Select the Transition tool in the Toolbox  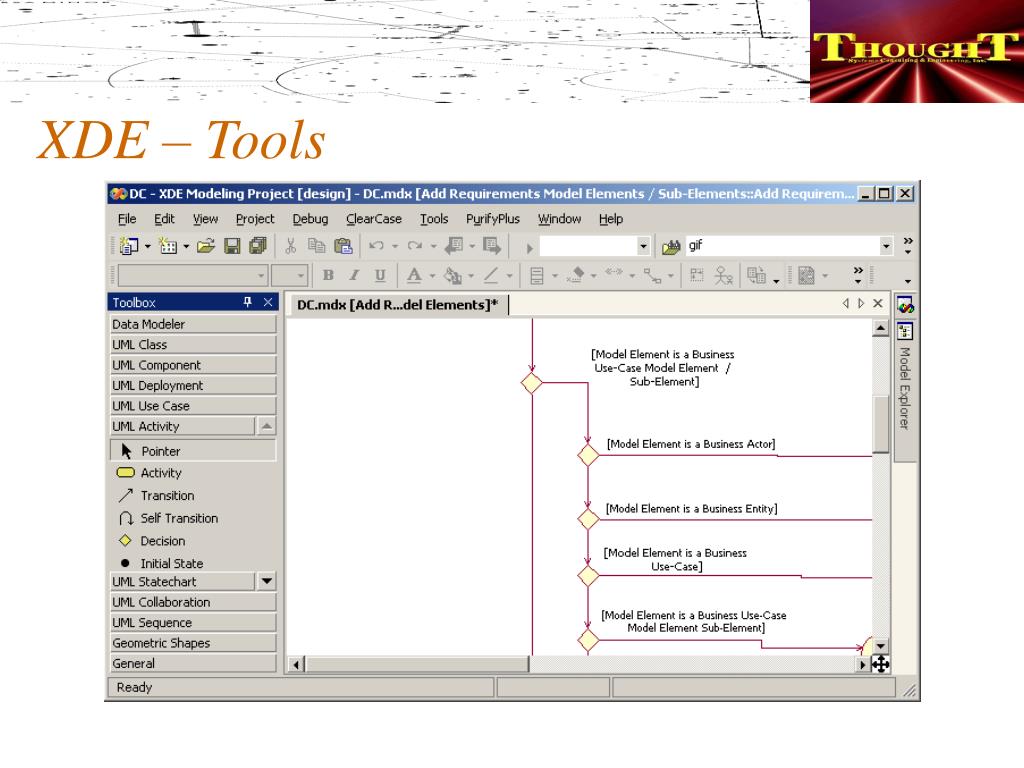click(x=193, y=496)
